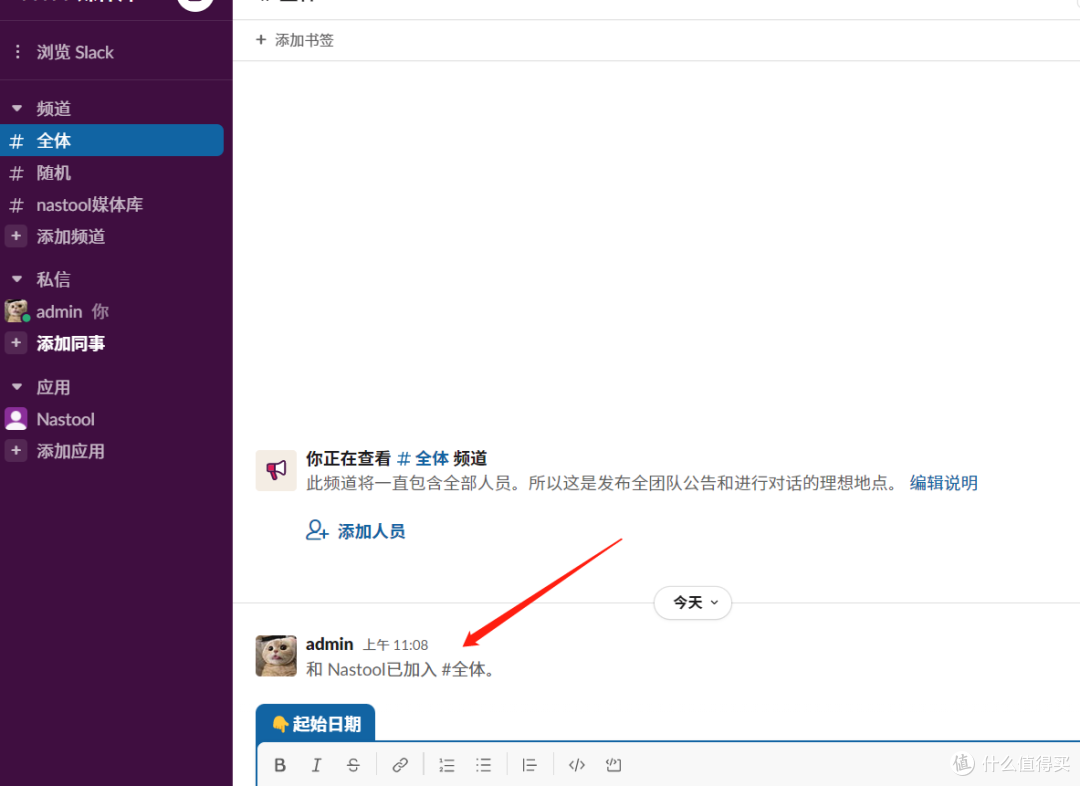Apply strikethrough formatting
Image resolution: width=1080 pixels, height=786 pixels.
[353, 764]
